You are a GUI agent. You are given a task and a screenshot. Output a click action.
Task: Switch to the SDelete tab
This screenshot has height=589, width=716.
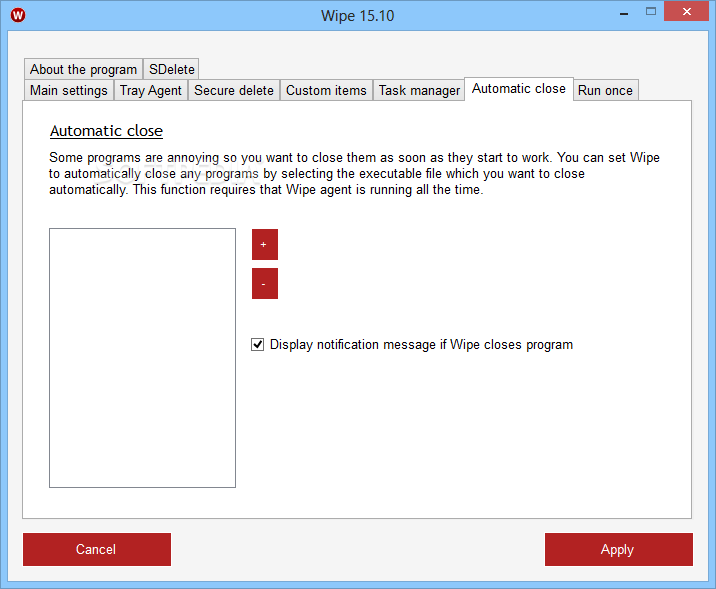(x=171, y=69)
